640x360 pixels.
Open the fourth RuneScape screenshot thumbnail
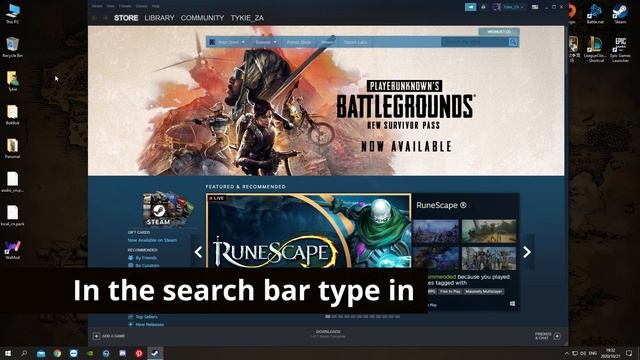tap(489, 258)
